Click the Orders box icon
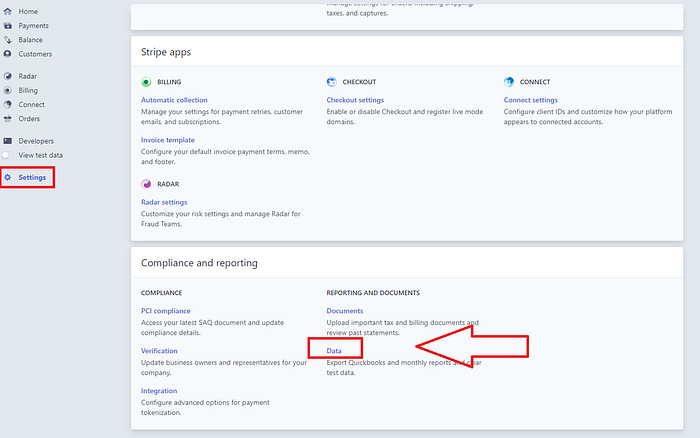The width and height of the screenshot is (700, 438). 8,118
